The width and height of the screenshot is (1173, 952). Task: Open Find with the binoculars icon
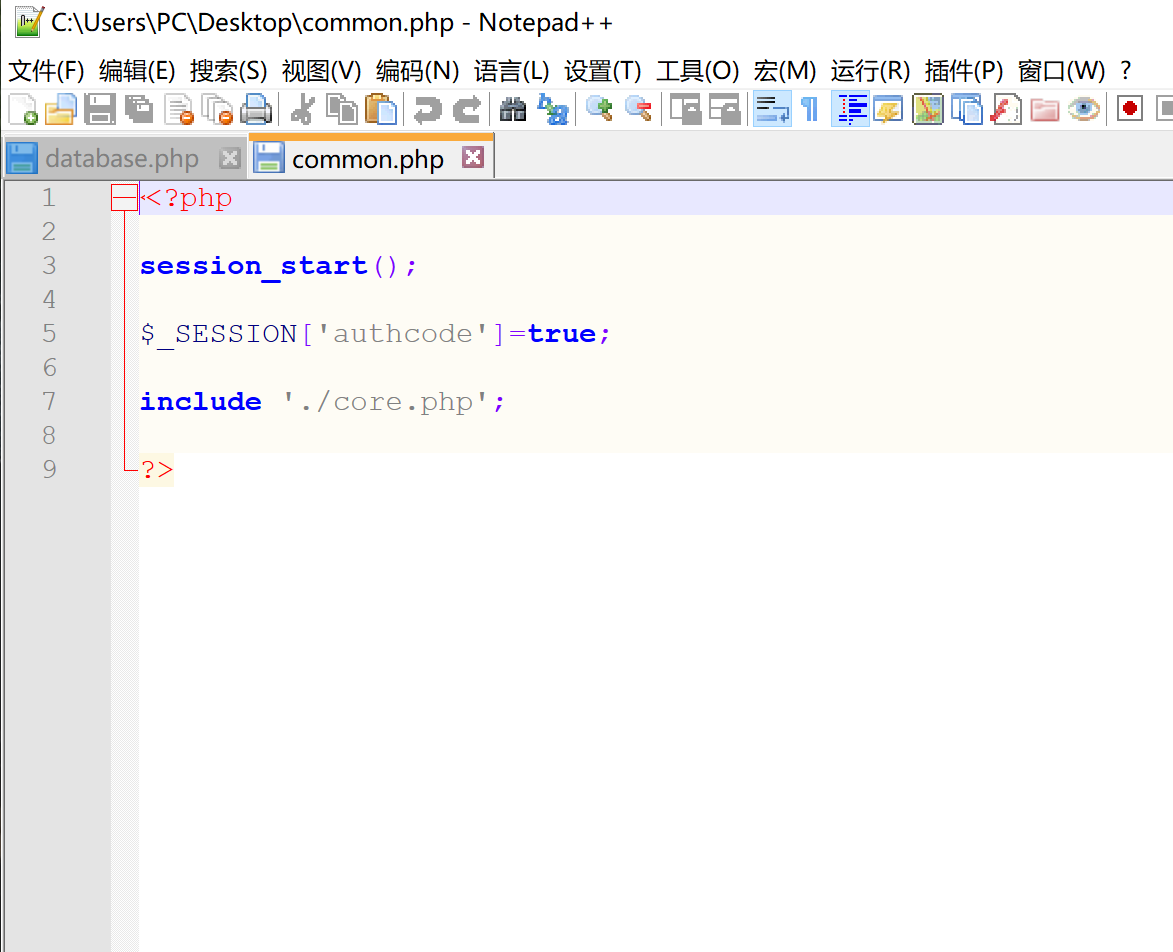click(x=513, y=109)
